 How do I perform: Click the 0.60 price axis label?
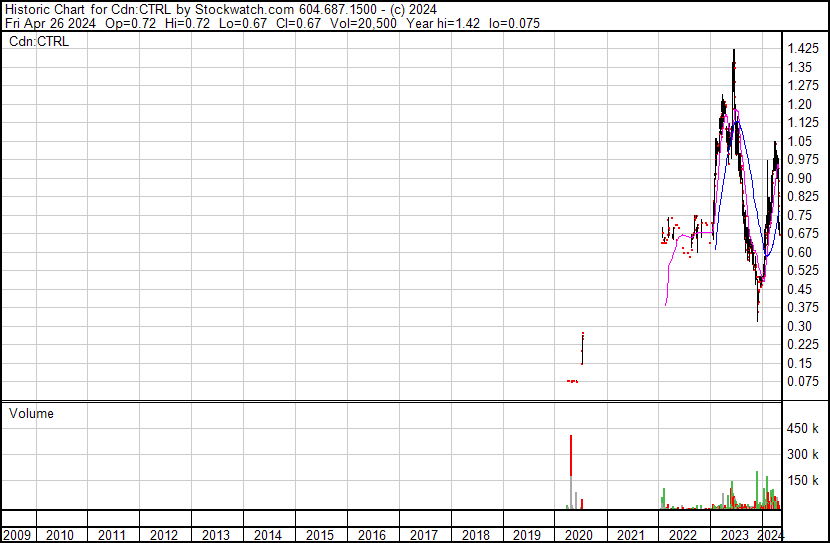pyautogui.click(x=799, y=252)
